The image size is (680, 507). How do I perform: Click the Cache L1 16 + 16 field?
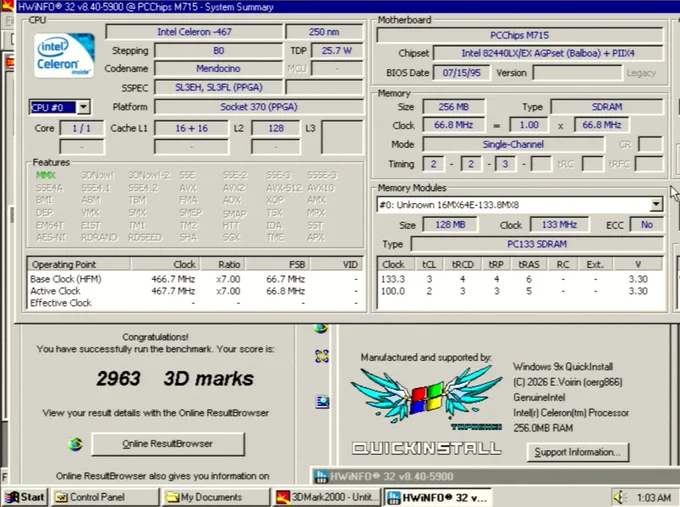pyautogui.click(x=191, y=128)
